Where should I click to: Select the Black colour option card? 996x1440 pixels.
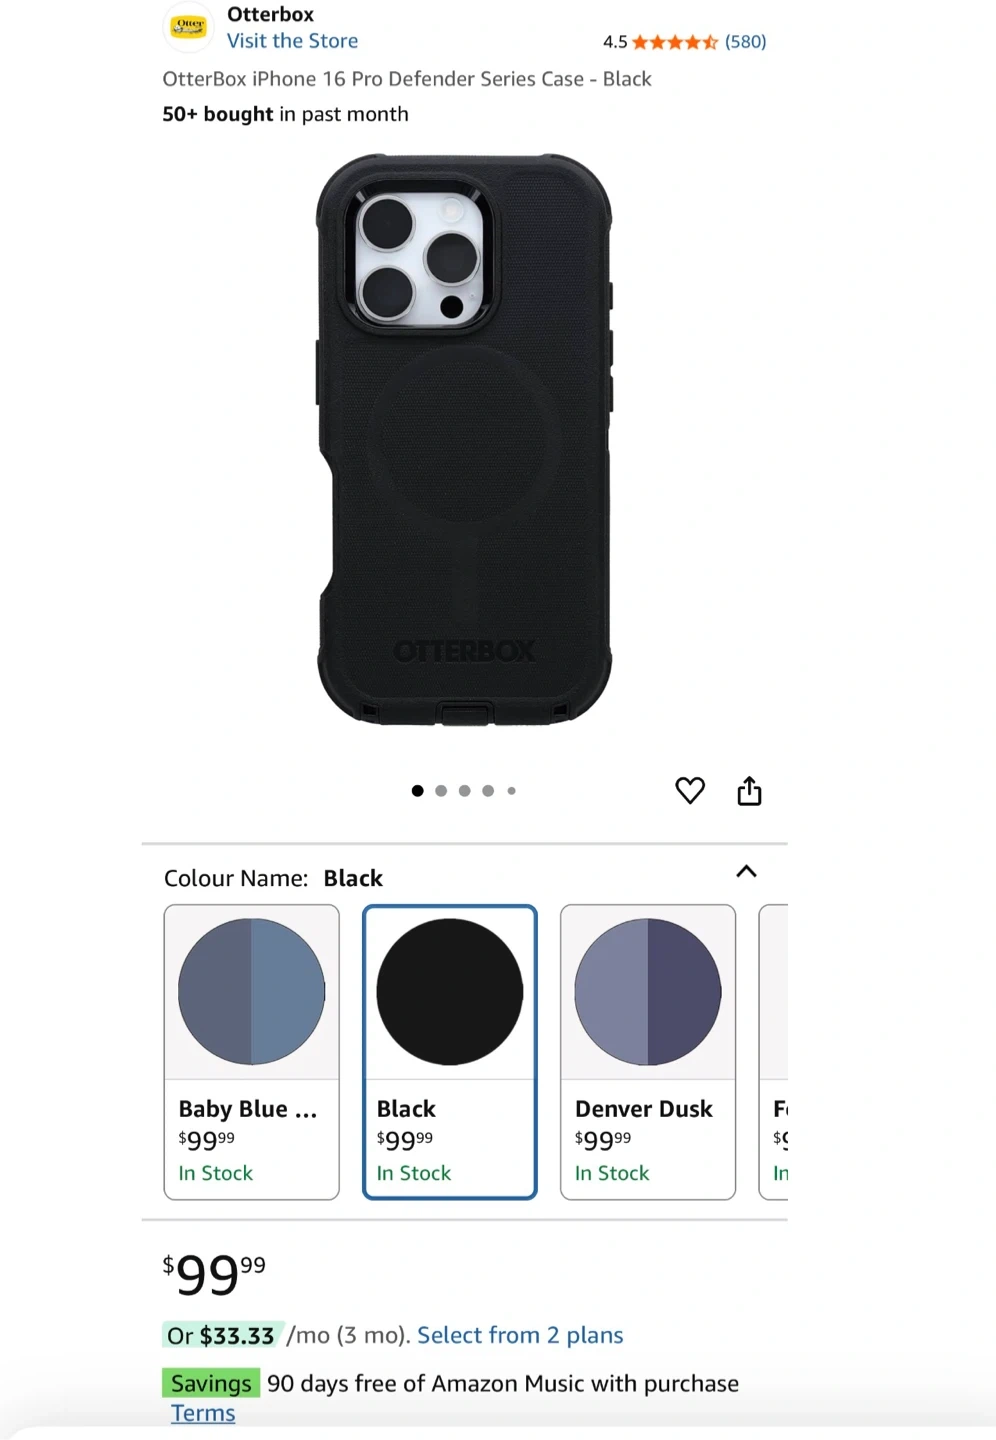point(450,1052)
